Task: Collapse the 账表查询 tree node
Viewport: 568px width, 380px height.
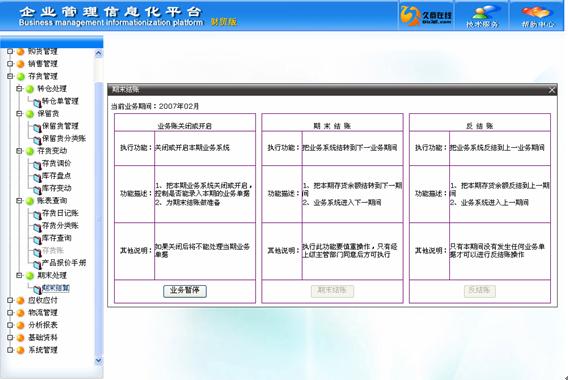Action: point(20,200)
